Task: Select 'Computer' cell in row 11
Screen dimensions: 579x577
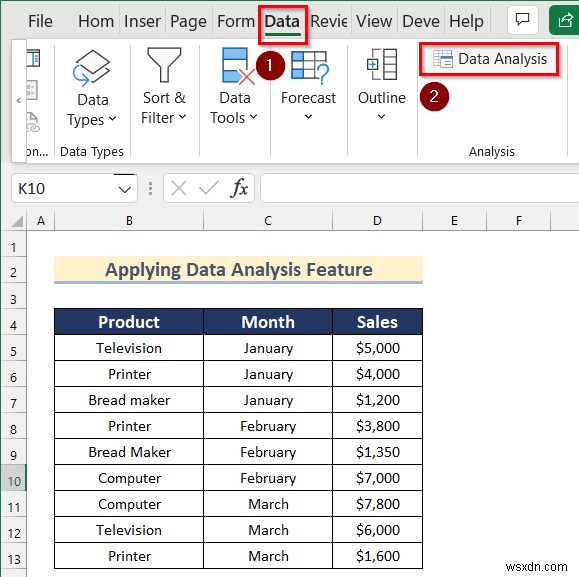Action: point(129,504)
